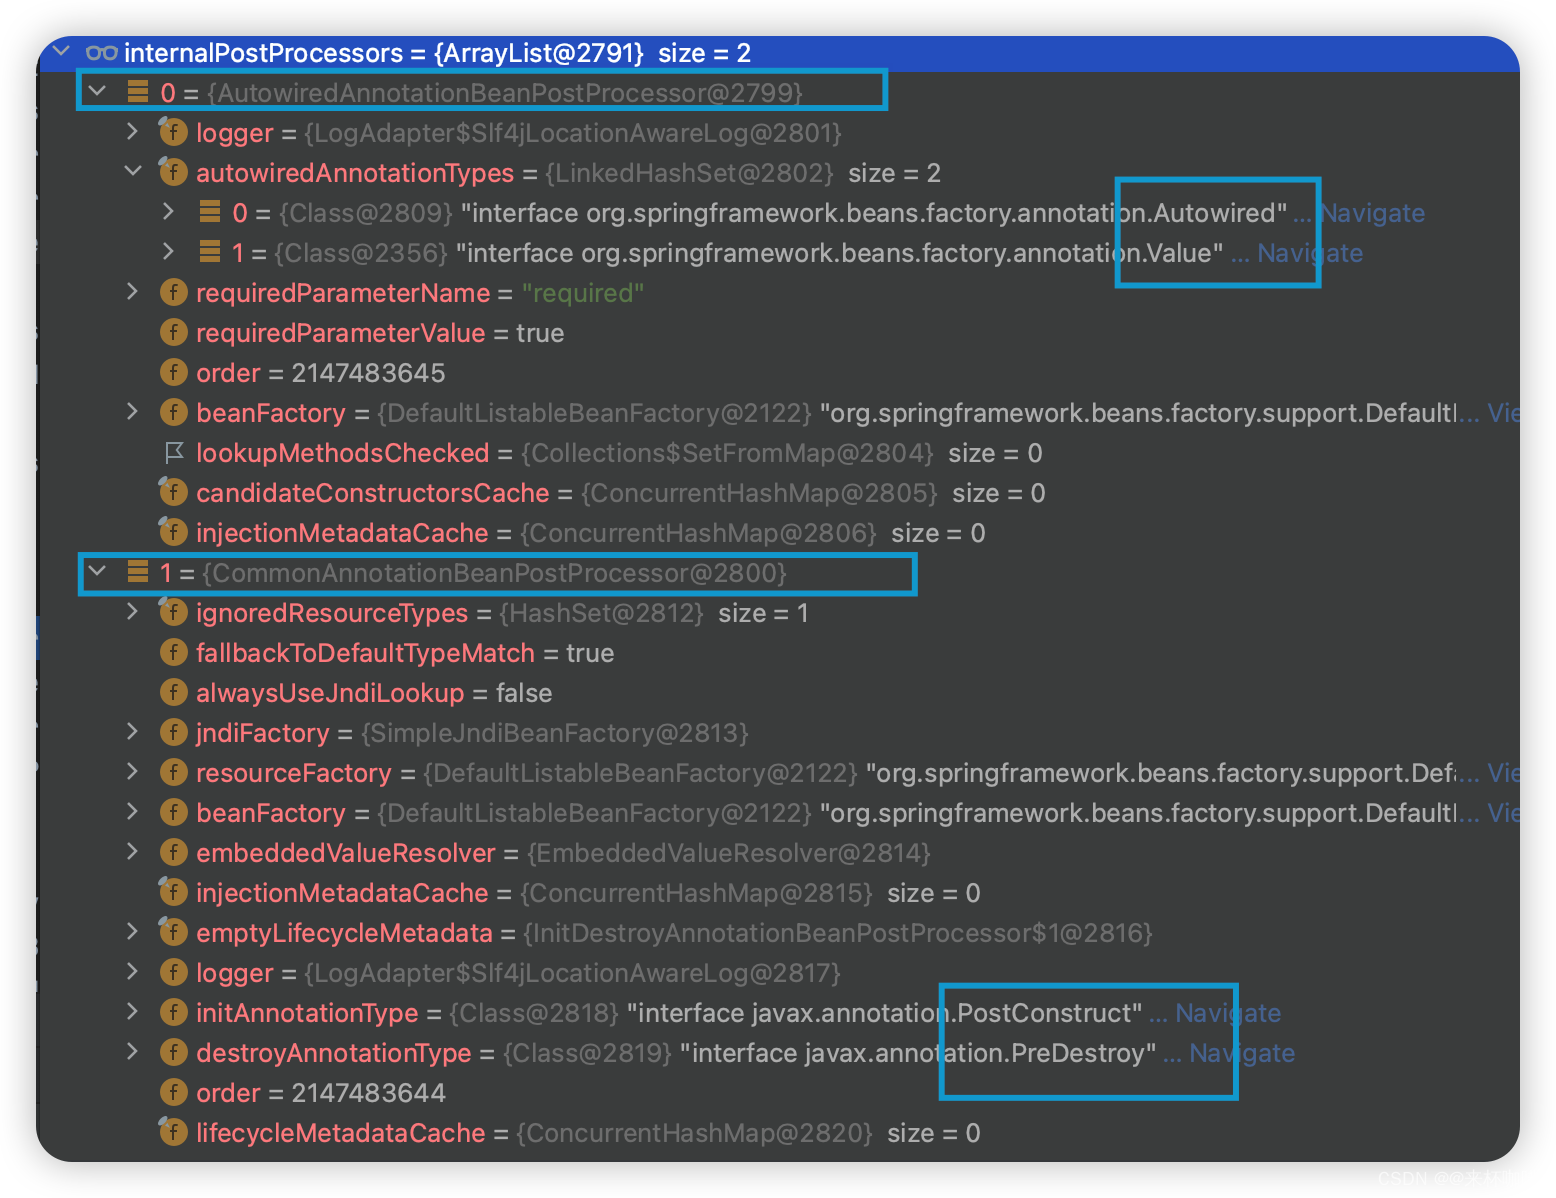Viewport: 1556px width, 1198px height.
Task: Click the value 2147483644 of order
Action: (368, 1093)
